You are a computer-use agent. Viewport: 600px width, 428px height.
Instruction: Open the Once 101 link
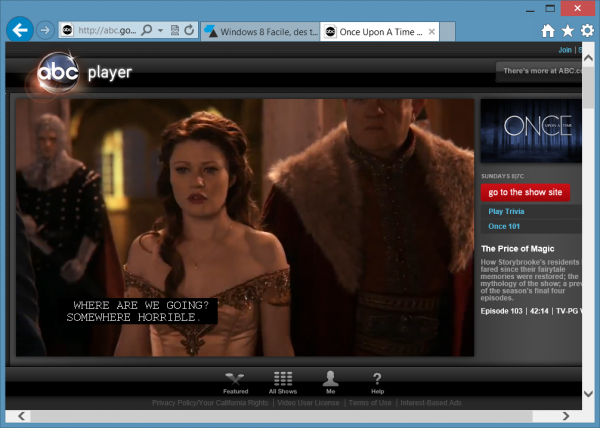pyautogui.click(x=504, y=226)
